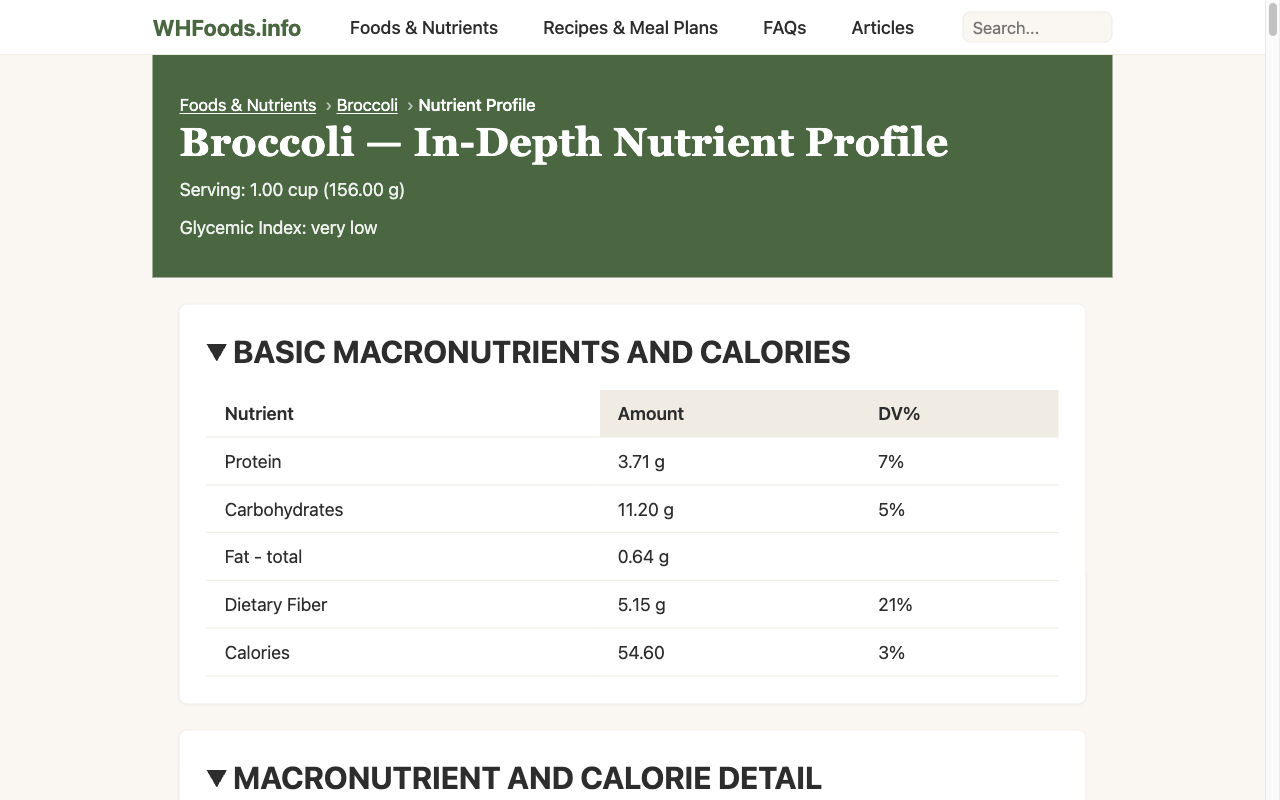Open the Recipes & Meal Plans menu
This screenshot has width=1280, height=800.
point(630,27)
